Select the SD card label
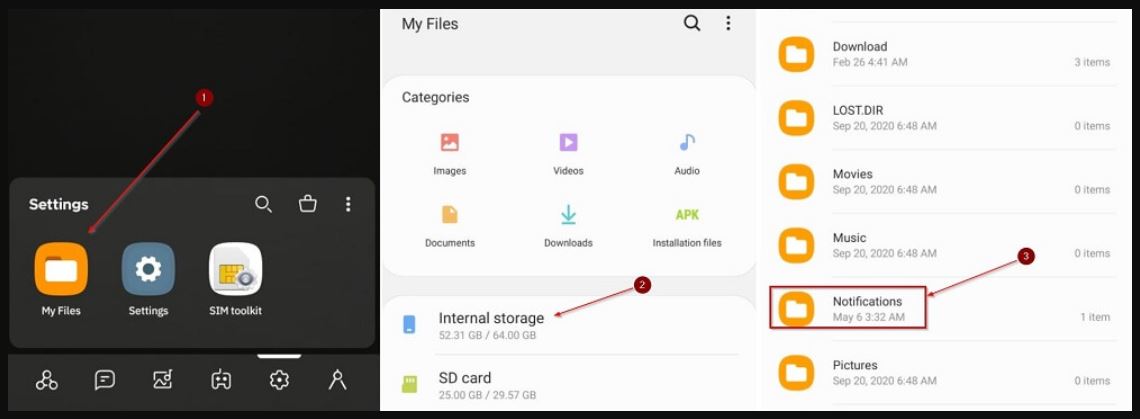The height and width of the screenshot is (419, 1140). [465, 378]
